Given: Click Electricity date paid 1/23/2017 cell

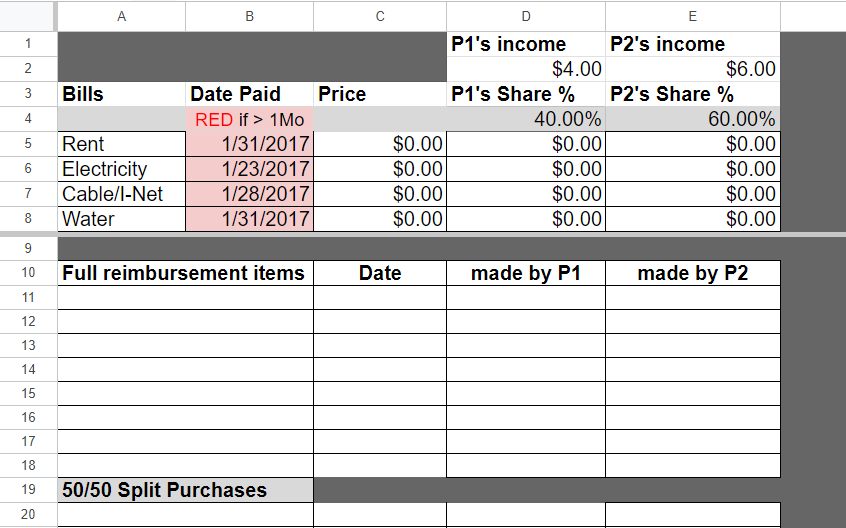Looking at the screenshot, I should pos(249,169).
